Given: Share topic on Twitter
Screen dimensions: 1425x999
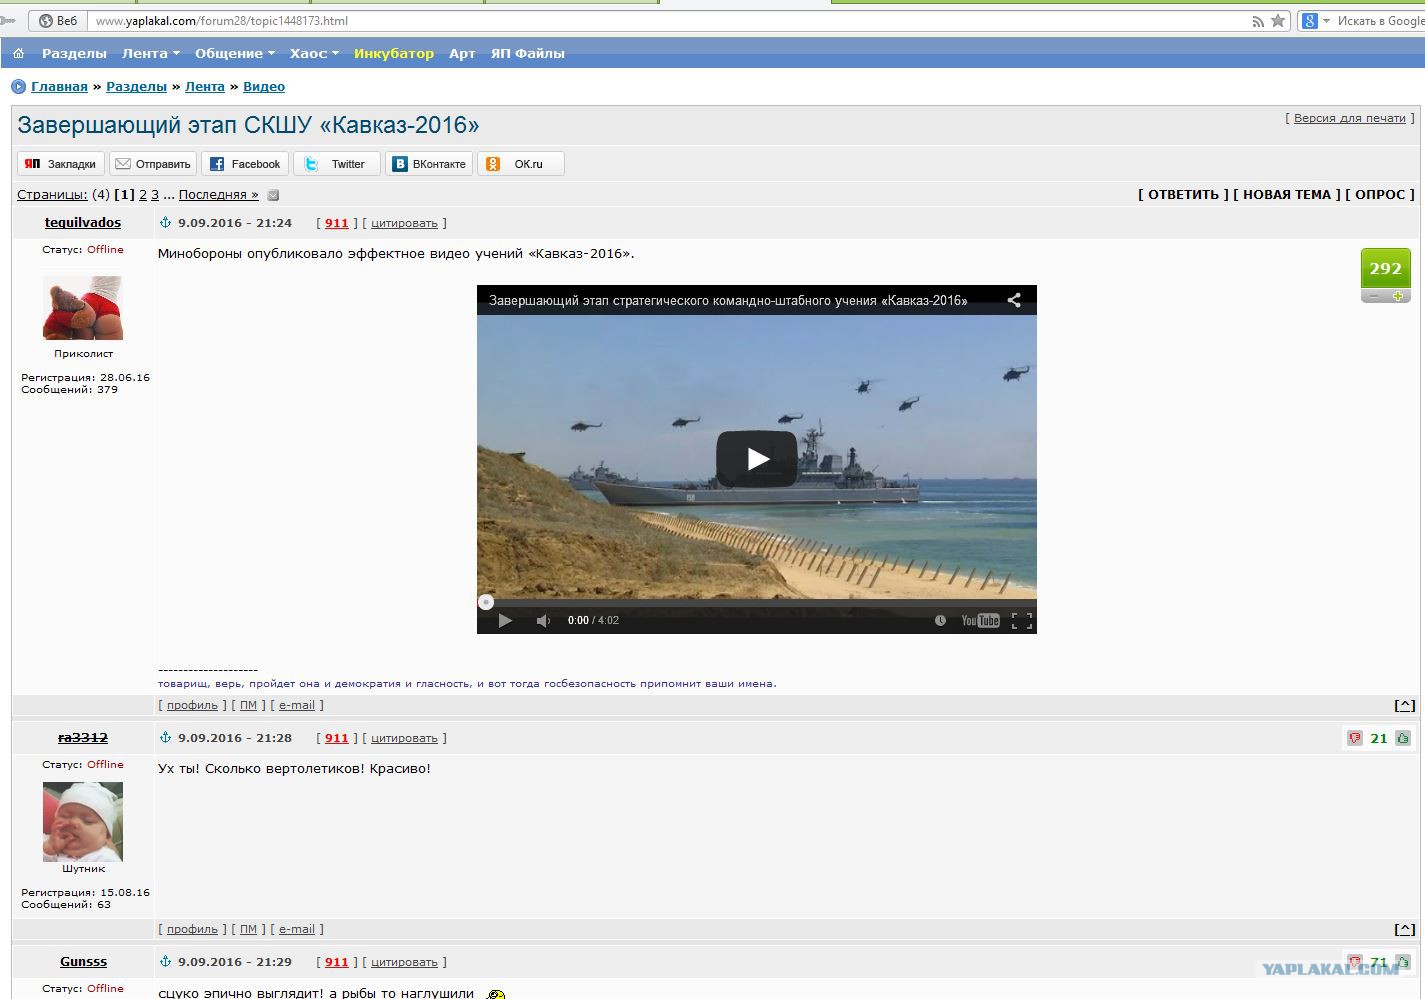Looking at the screenshot, I should 337,164.
